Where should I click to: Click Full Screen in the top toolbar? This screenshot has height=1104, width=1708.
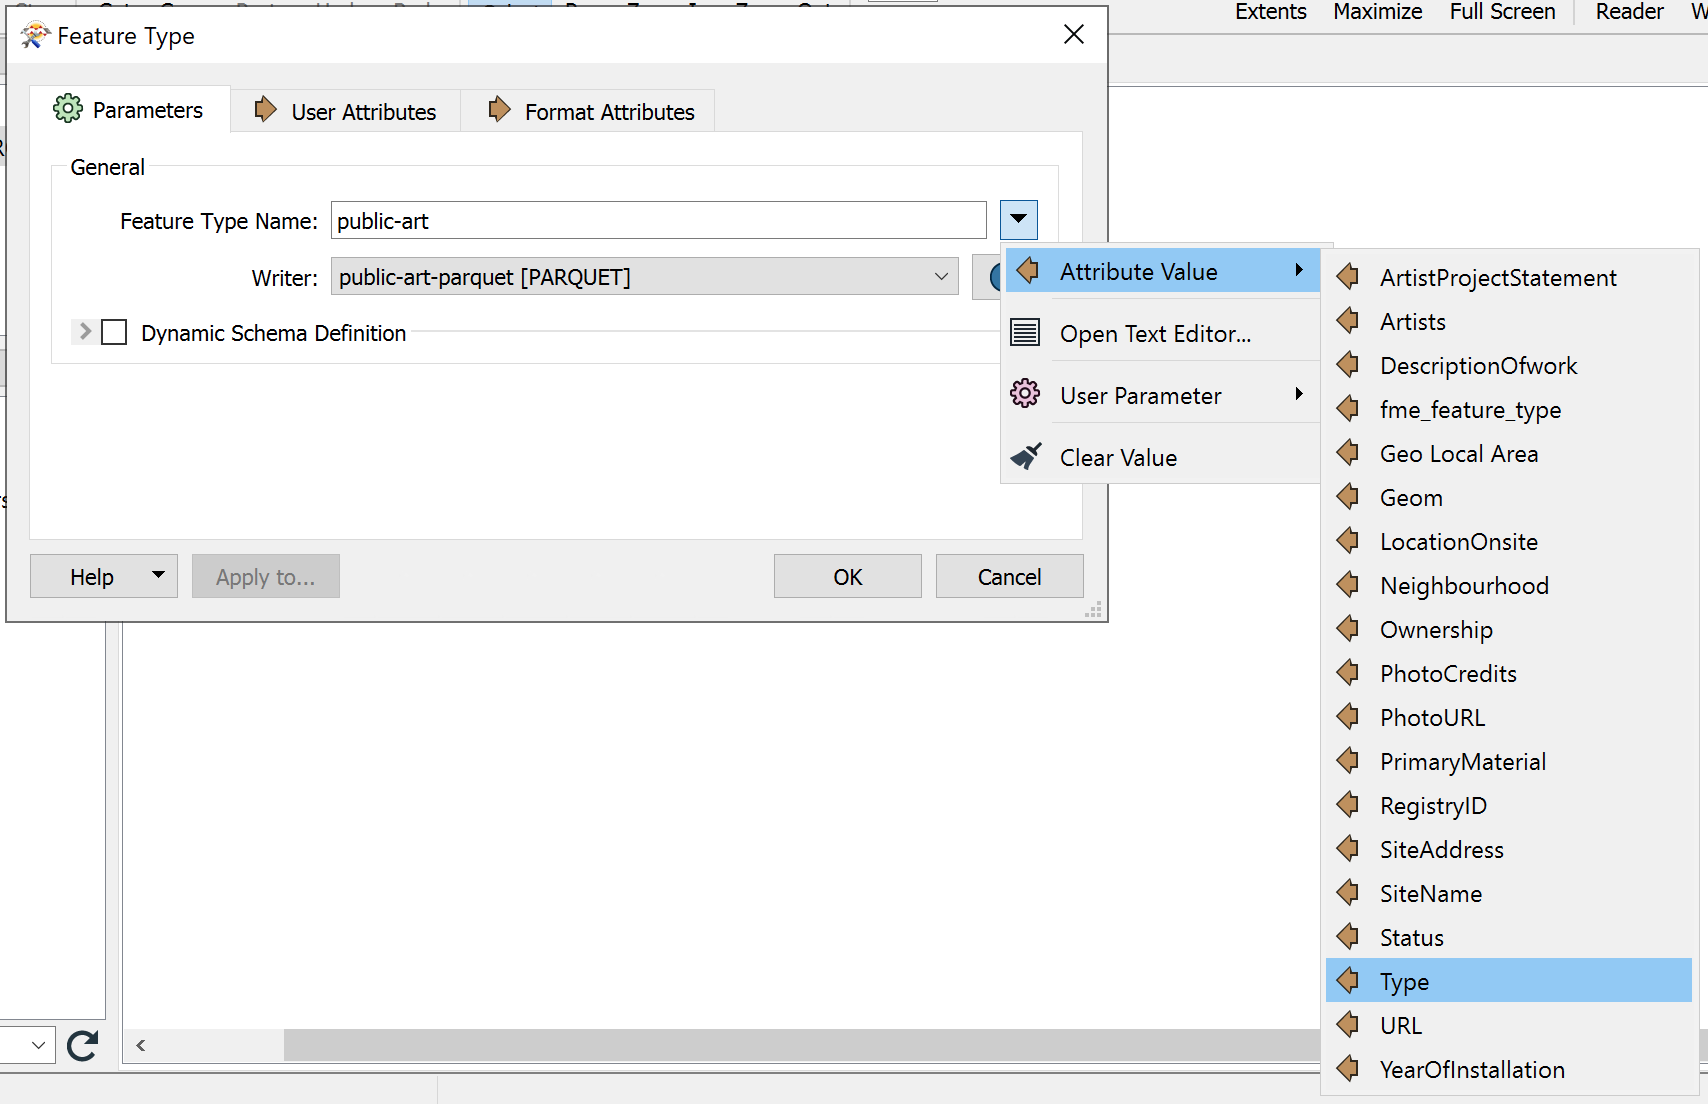[1502, 11]
